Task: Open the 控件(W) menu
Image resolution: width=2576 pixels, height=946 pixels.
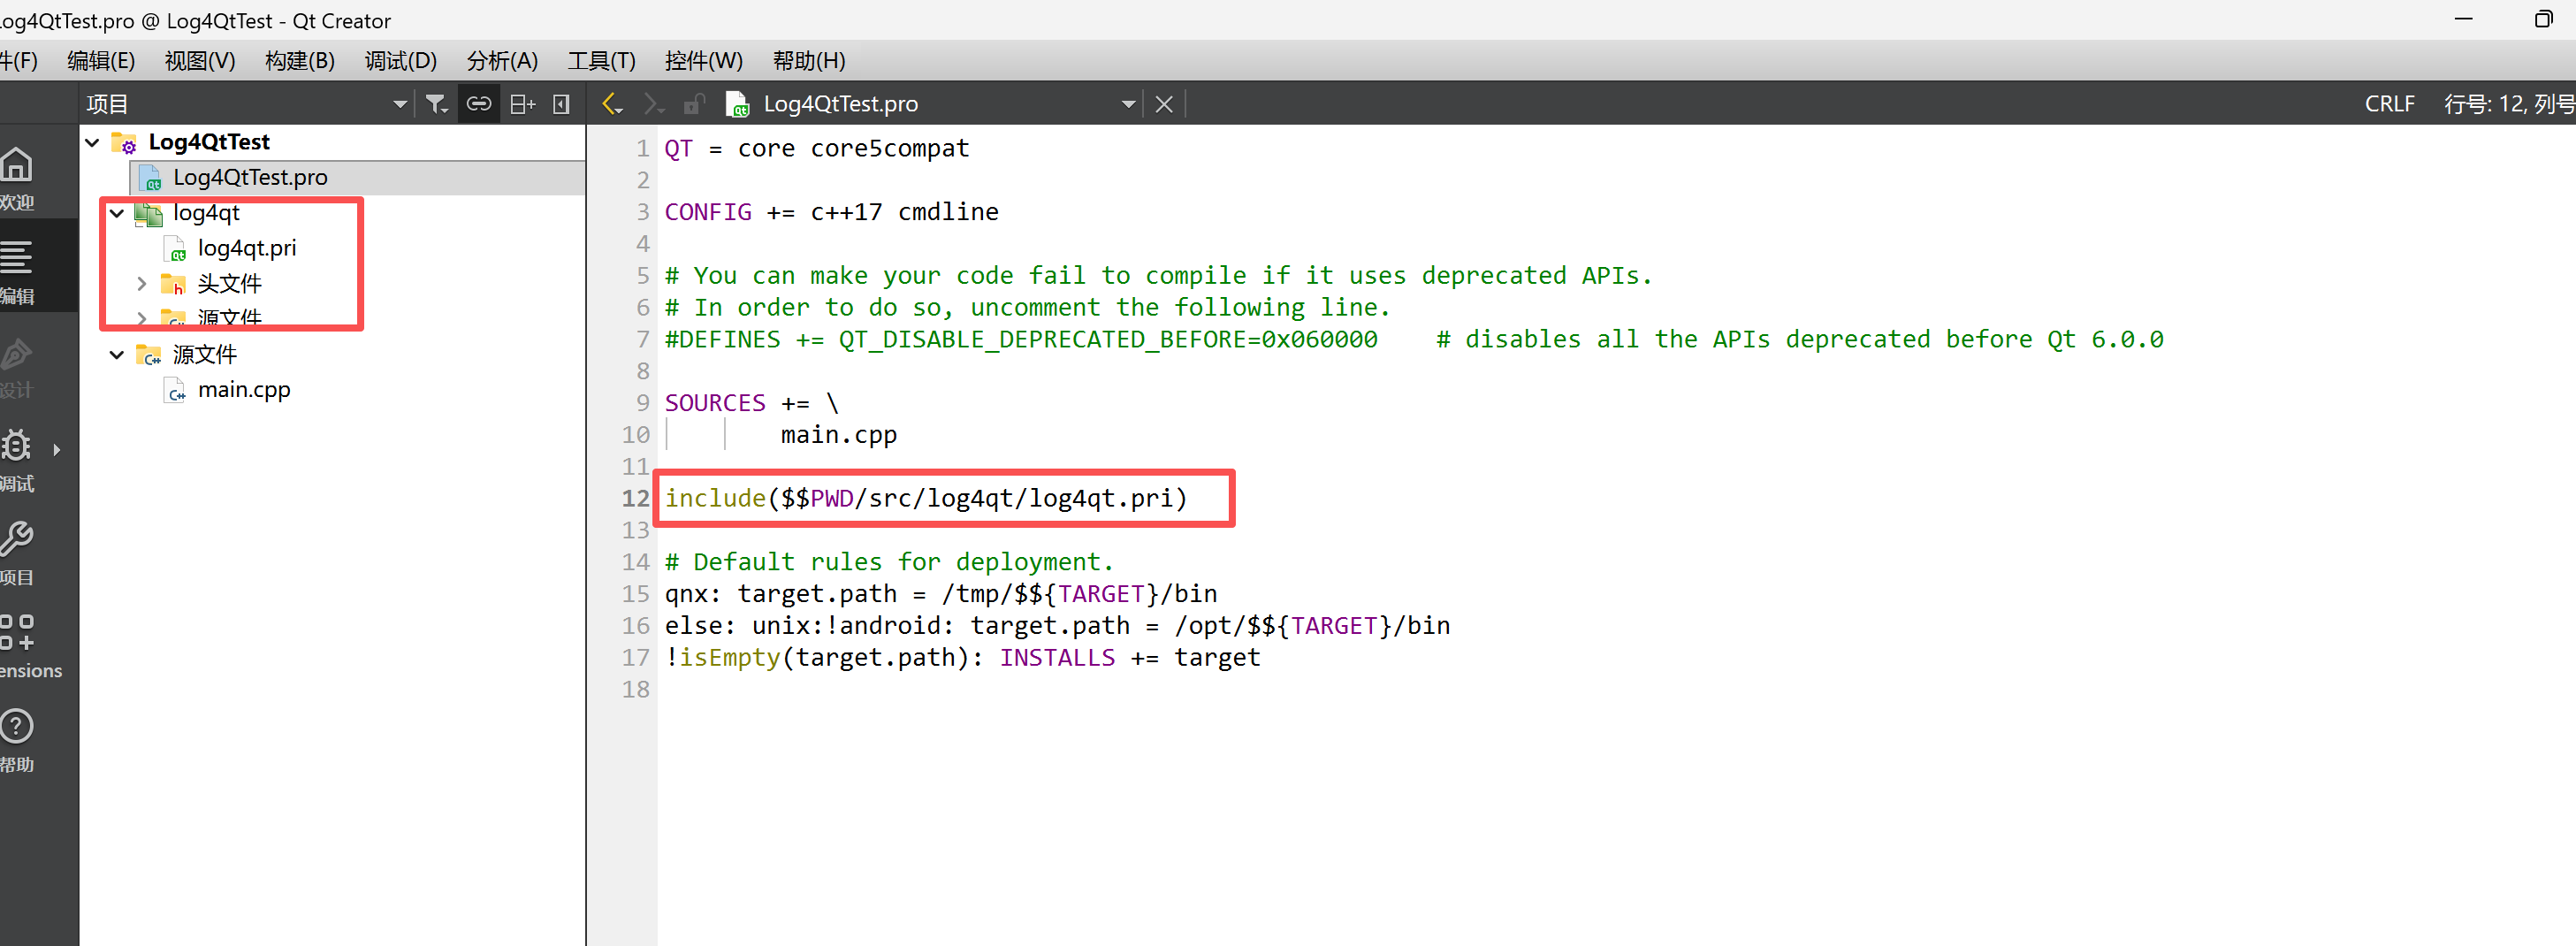Action: (704, 61)
